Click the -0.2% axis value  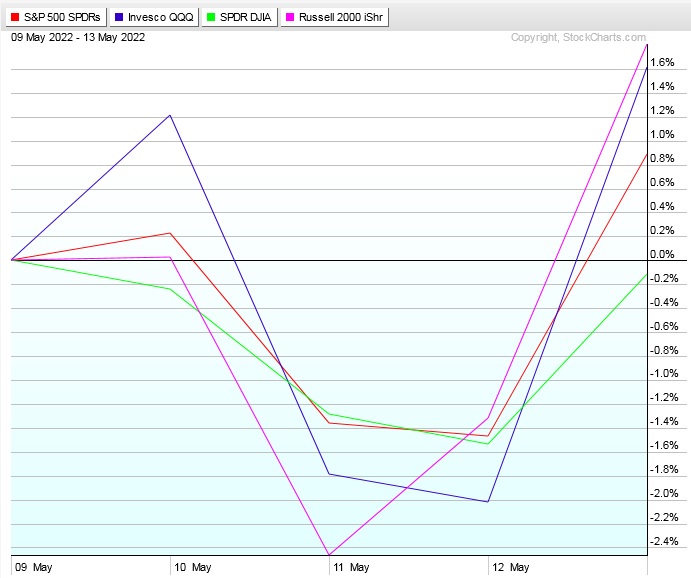pyautogui.click(x=664, y=278)
